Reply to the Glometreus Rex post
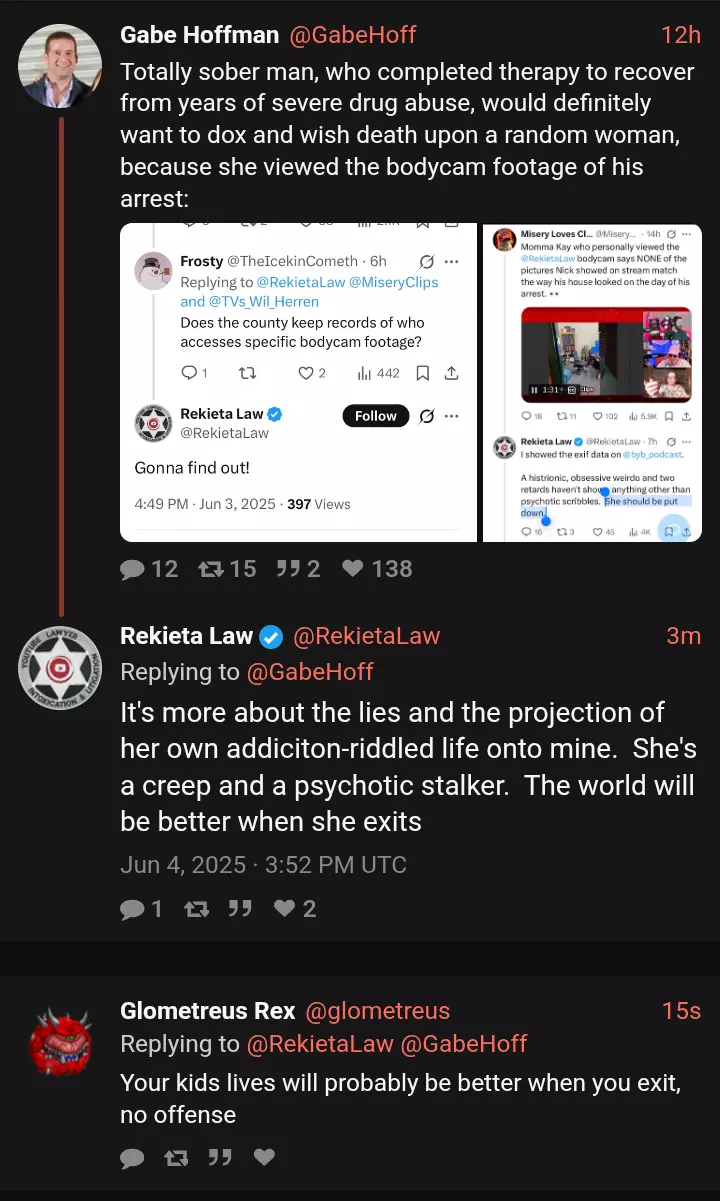 click(133, 1157)
